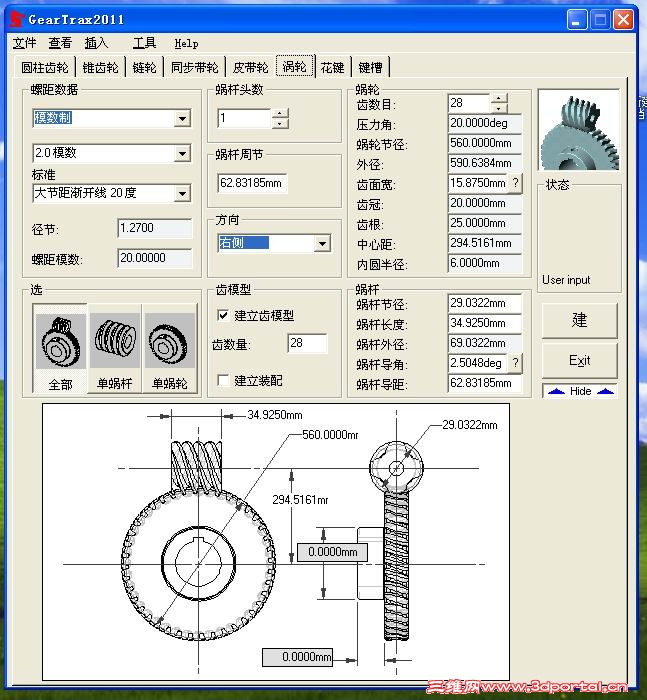Select the 单蜗杆 single worm icon
Image resolution: width=647 pixels, height=700 pixels.
pos(115,349)
